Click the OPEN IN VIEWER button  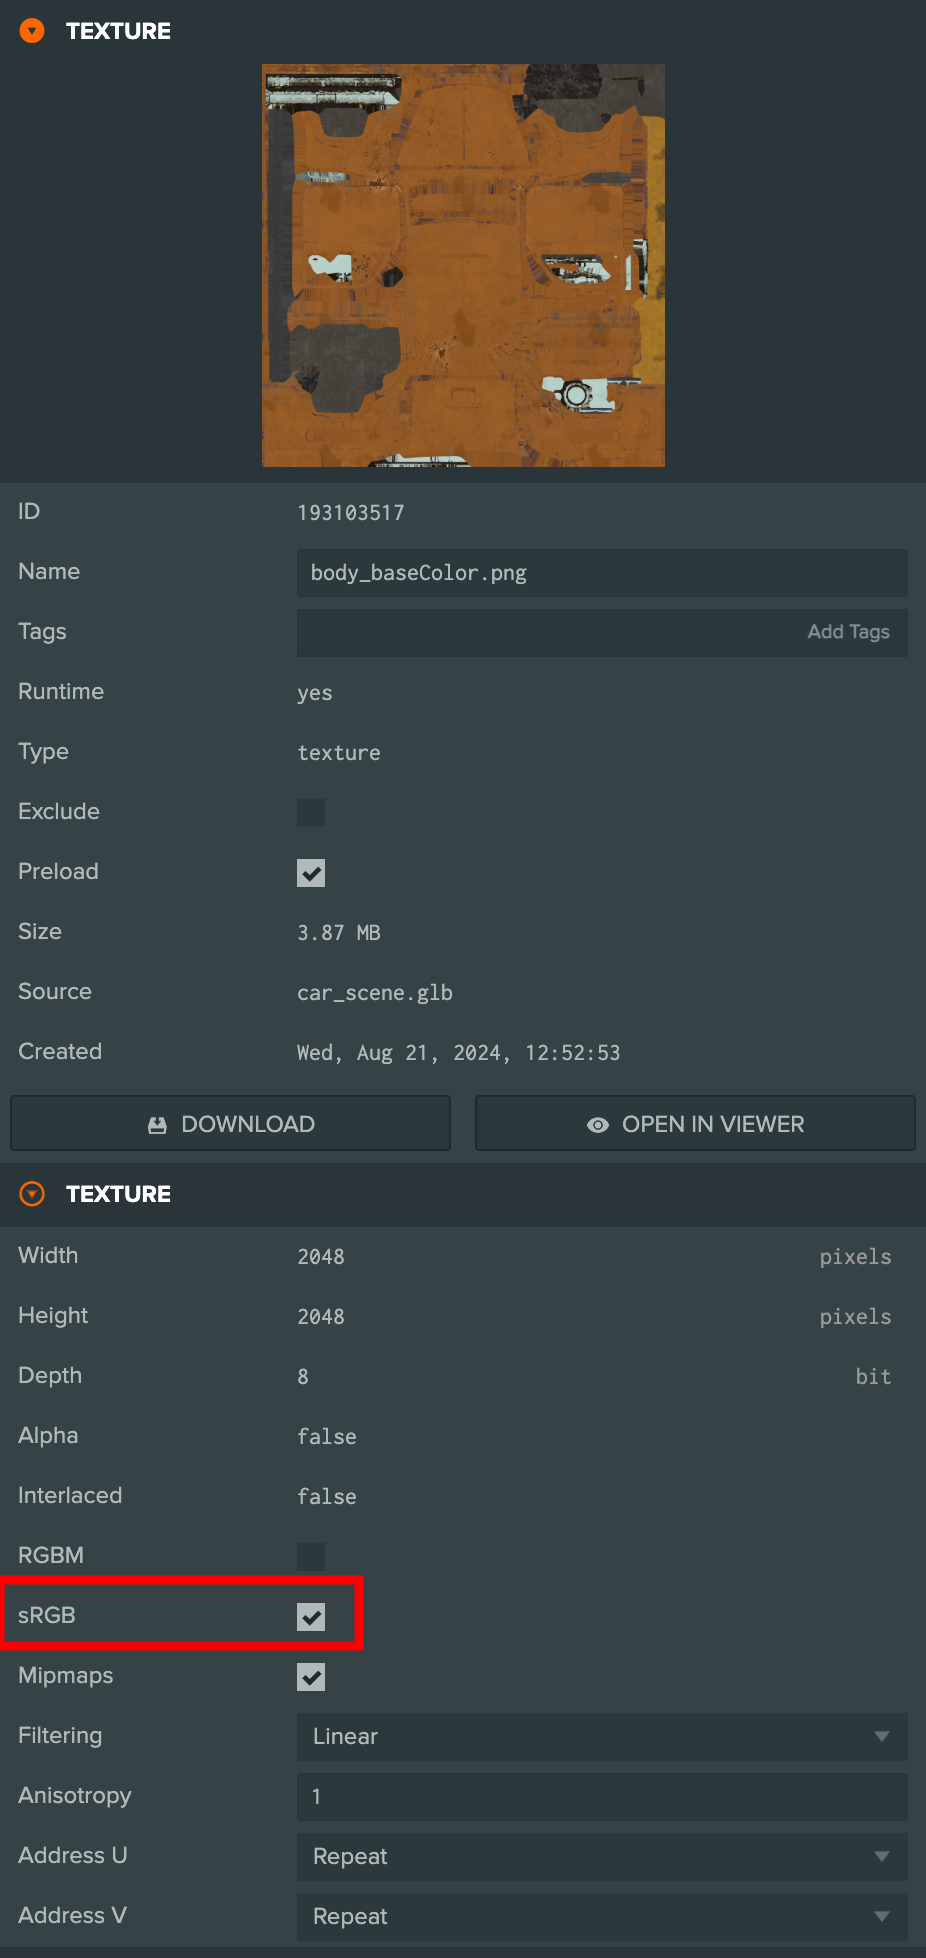coord(695,1124)
